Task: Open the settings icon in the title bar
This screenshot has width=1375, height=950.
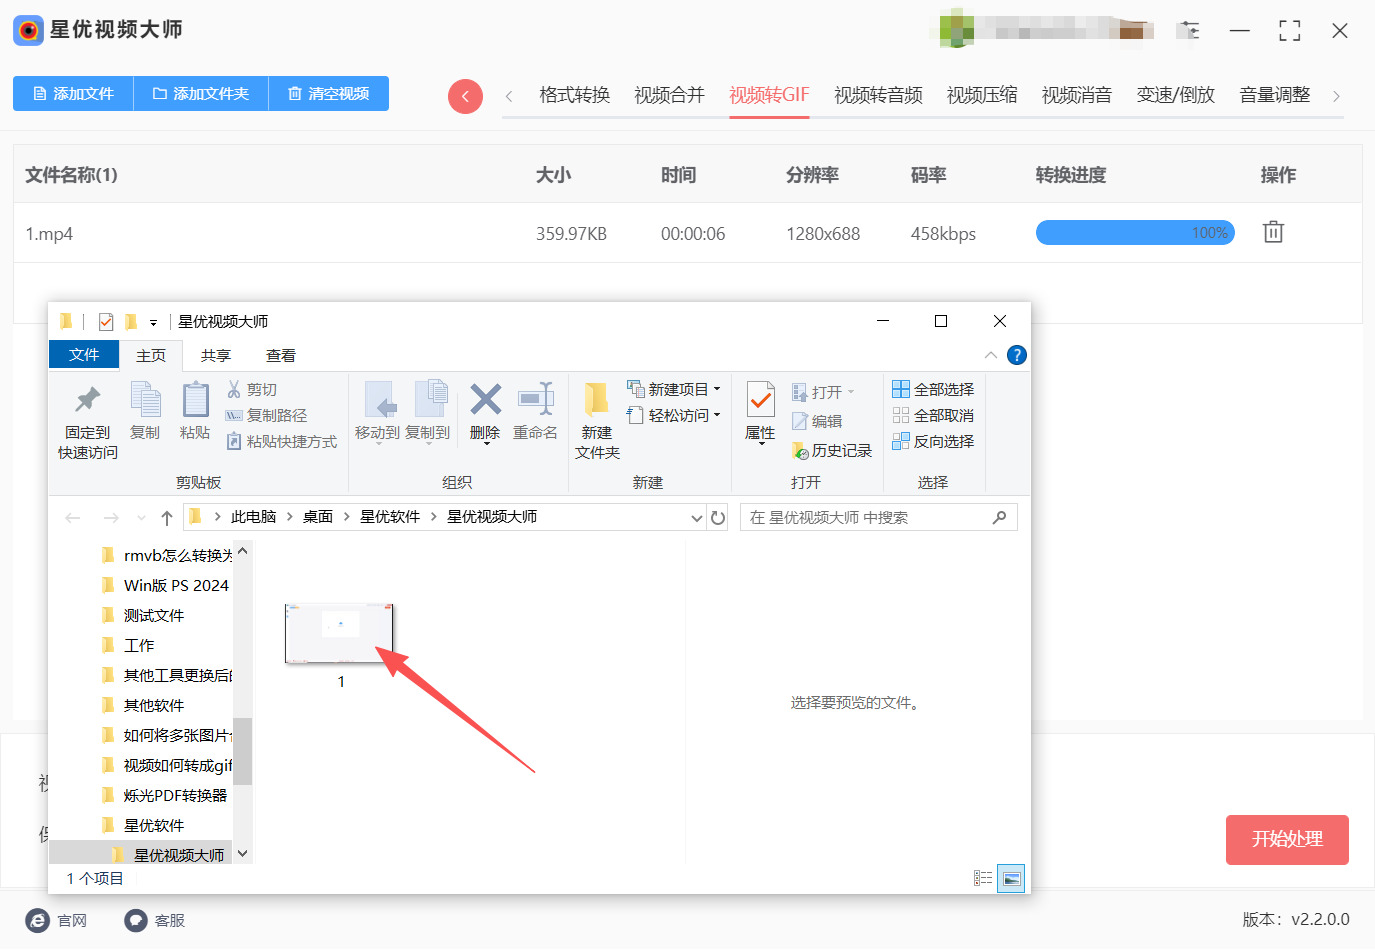Action: click(x=1189, y=30)
